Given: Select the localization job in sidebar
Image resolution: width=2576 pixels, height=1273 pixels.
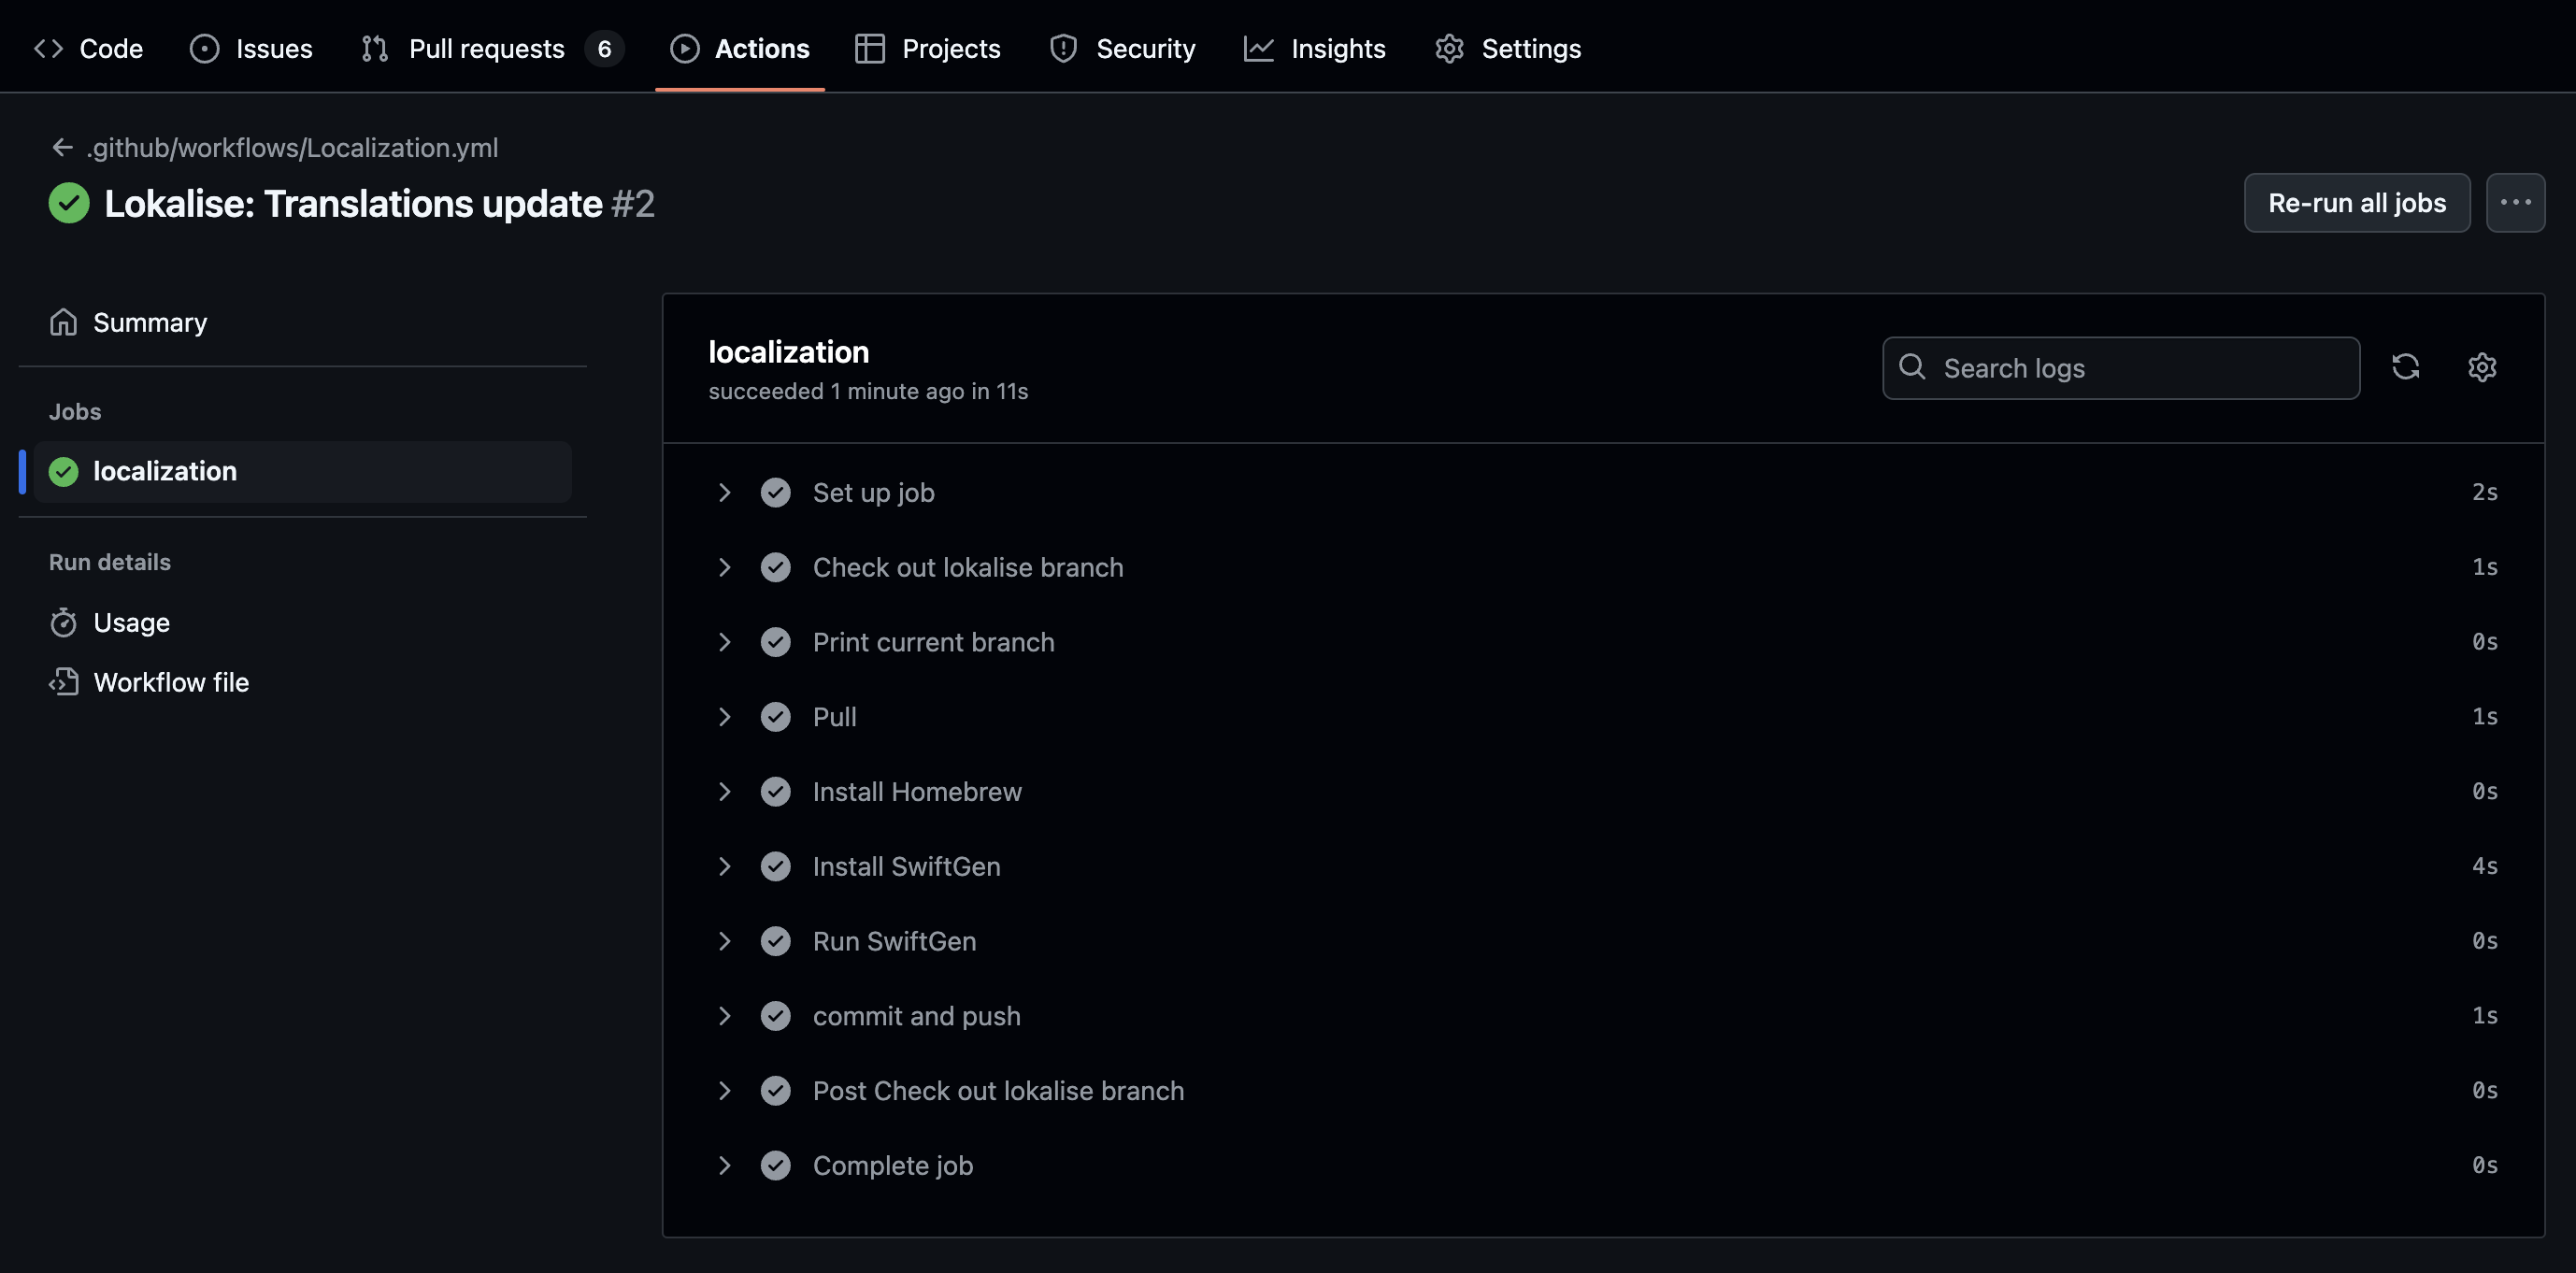Looking at the screenshot, I should tap(165, 471).
